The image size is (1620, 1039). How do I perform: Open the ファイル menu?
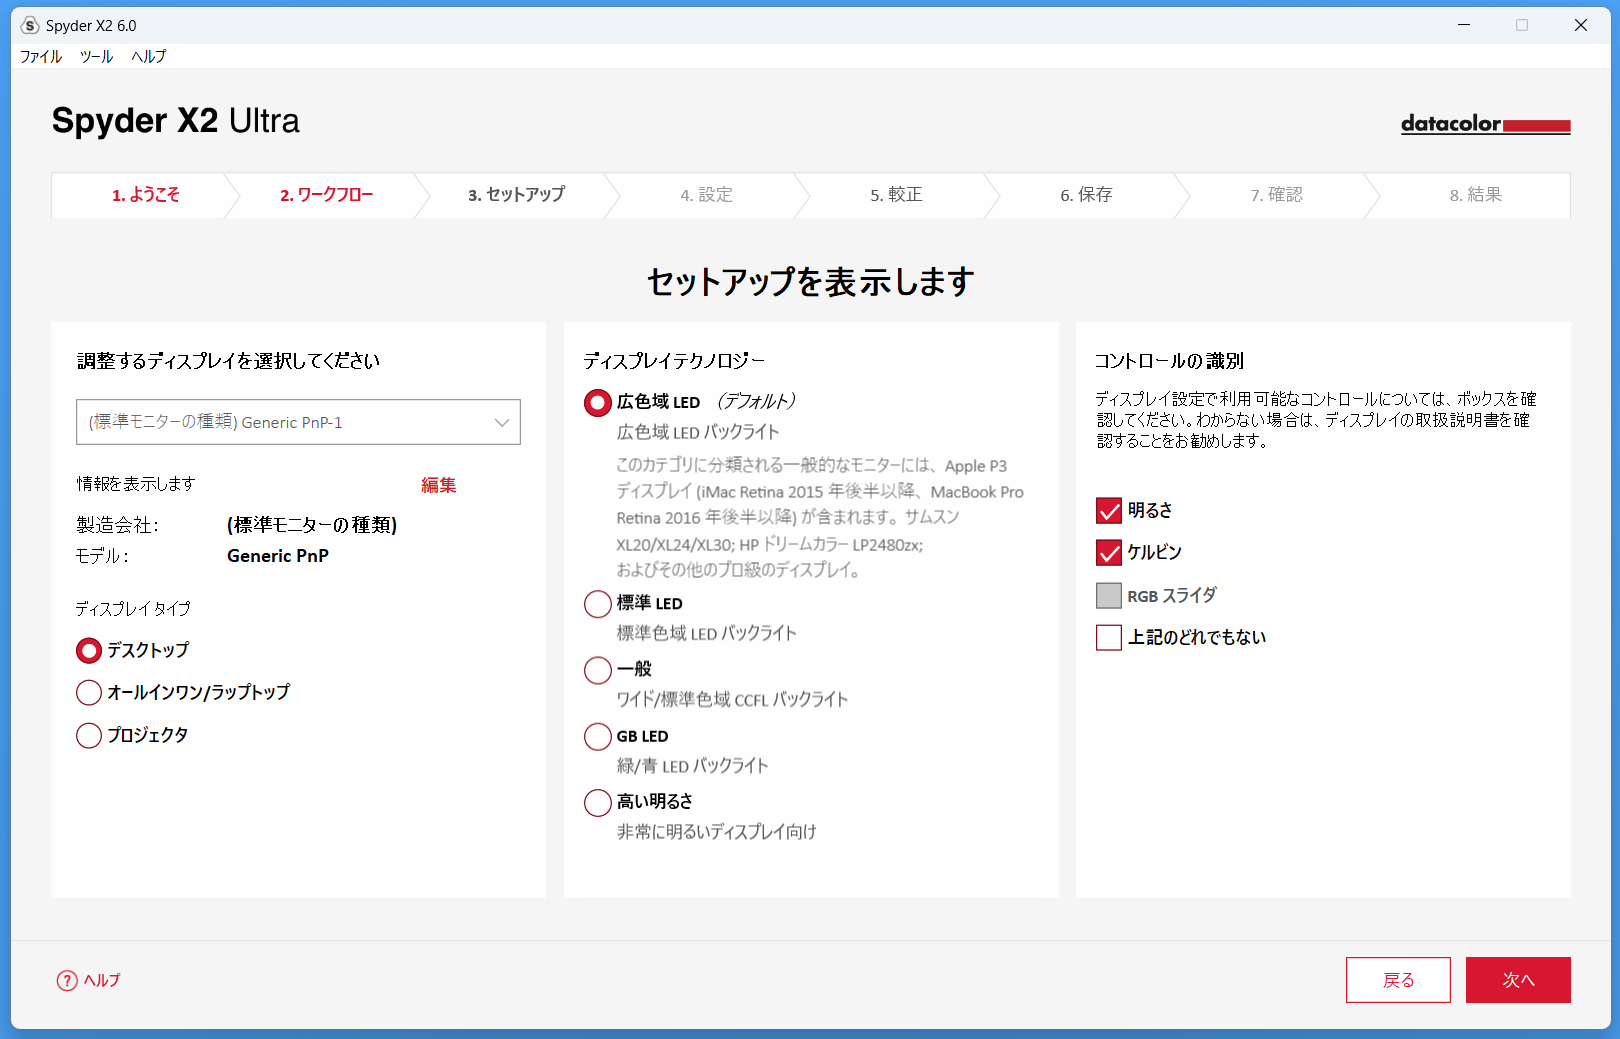(x=41, y=57)
